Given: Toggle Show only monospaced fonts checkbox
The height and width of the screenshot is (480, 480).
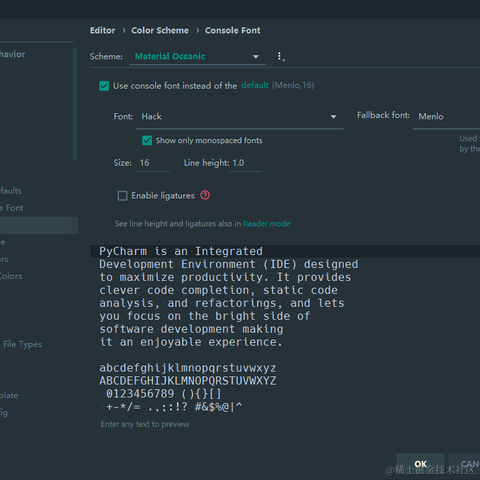Looking at the screenshot, I should coord(147,140).
